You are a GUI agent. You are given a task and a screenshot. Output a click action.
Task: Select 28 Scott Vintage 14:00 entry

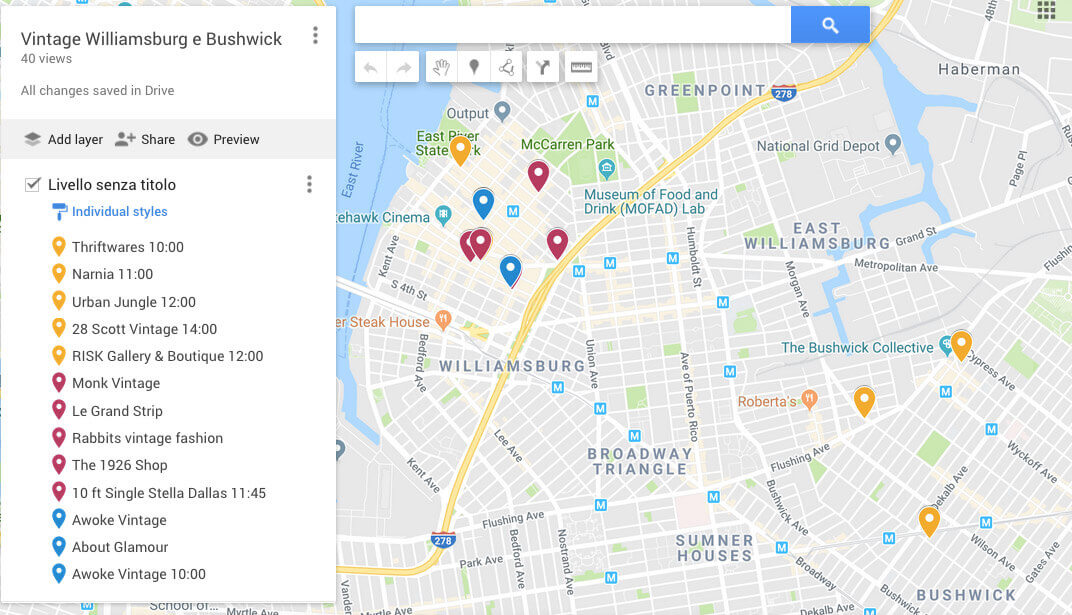coord(144,329)
